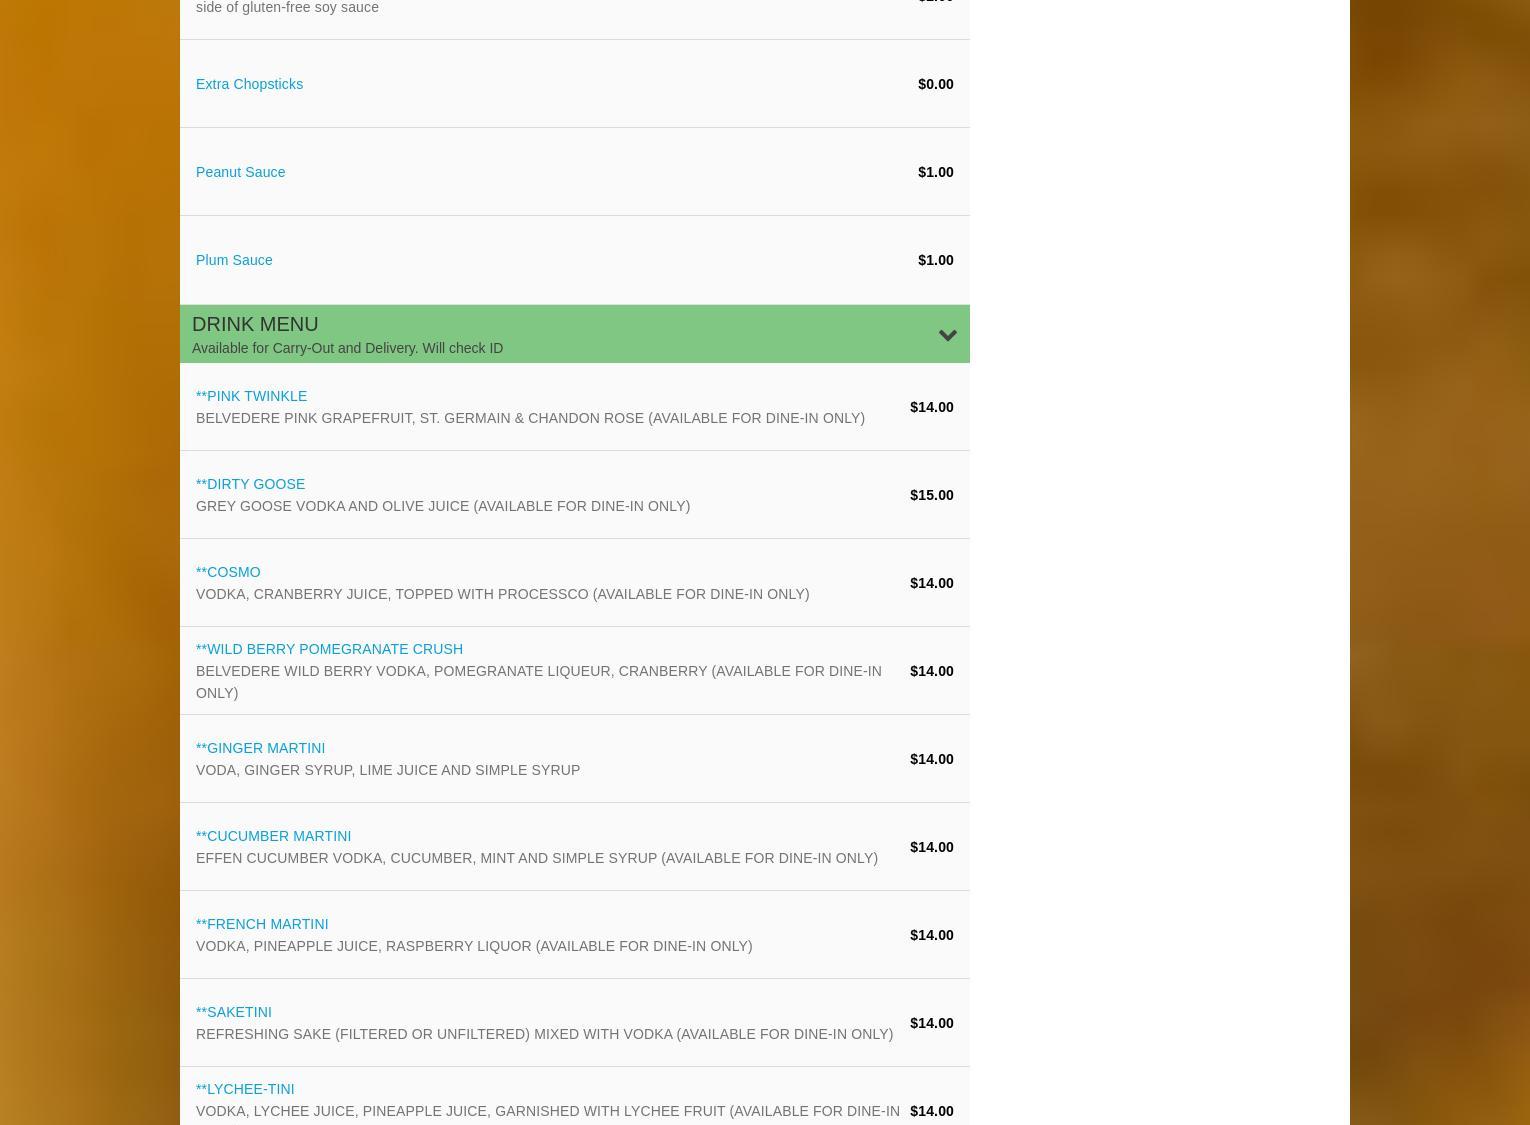Click the DRINK MENU heading
The image size is (1530, 1125).
point(255,324)
